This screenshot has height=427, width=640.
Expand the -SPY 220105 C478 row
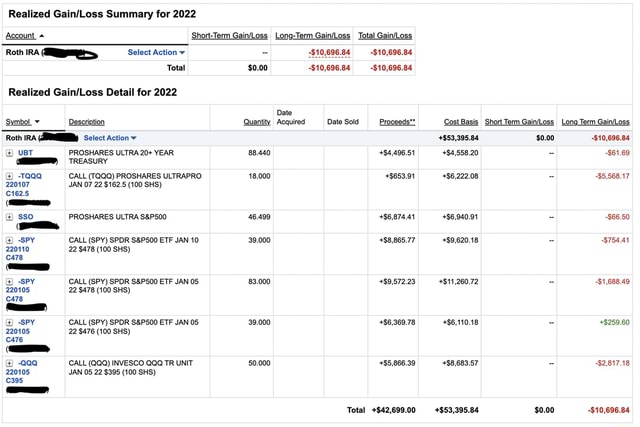(x=9, y=281)
